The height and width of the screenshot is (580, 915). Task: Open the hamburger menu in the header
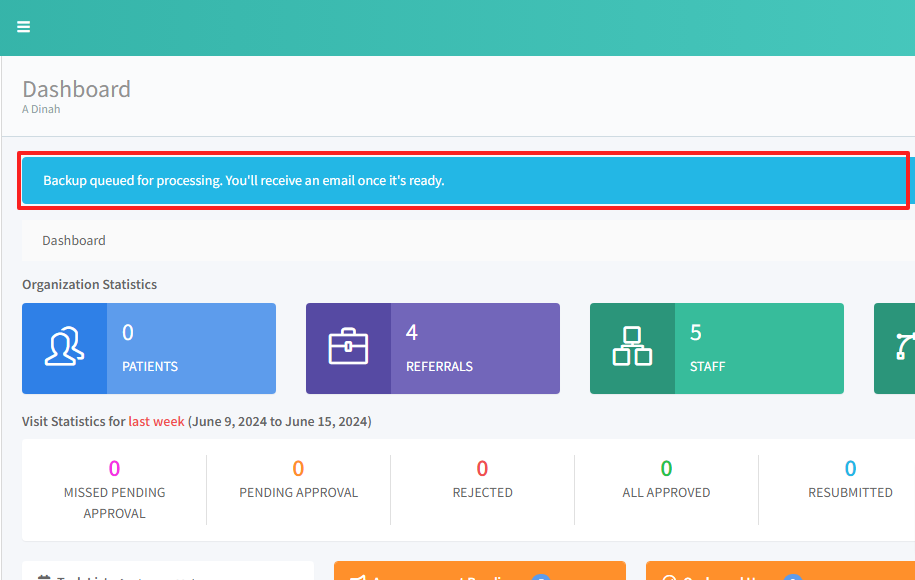[24, 27]
